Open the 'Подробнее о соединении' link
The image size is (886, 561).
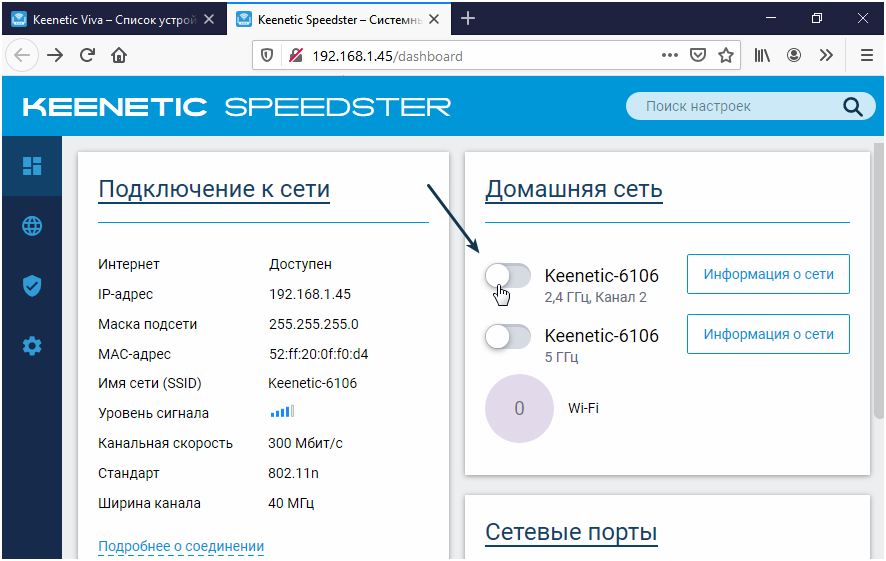181,546
